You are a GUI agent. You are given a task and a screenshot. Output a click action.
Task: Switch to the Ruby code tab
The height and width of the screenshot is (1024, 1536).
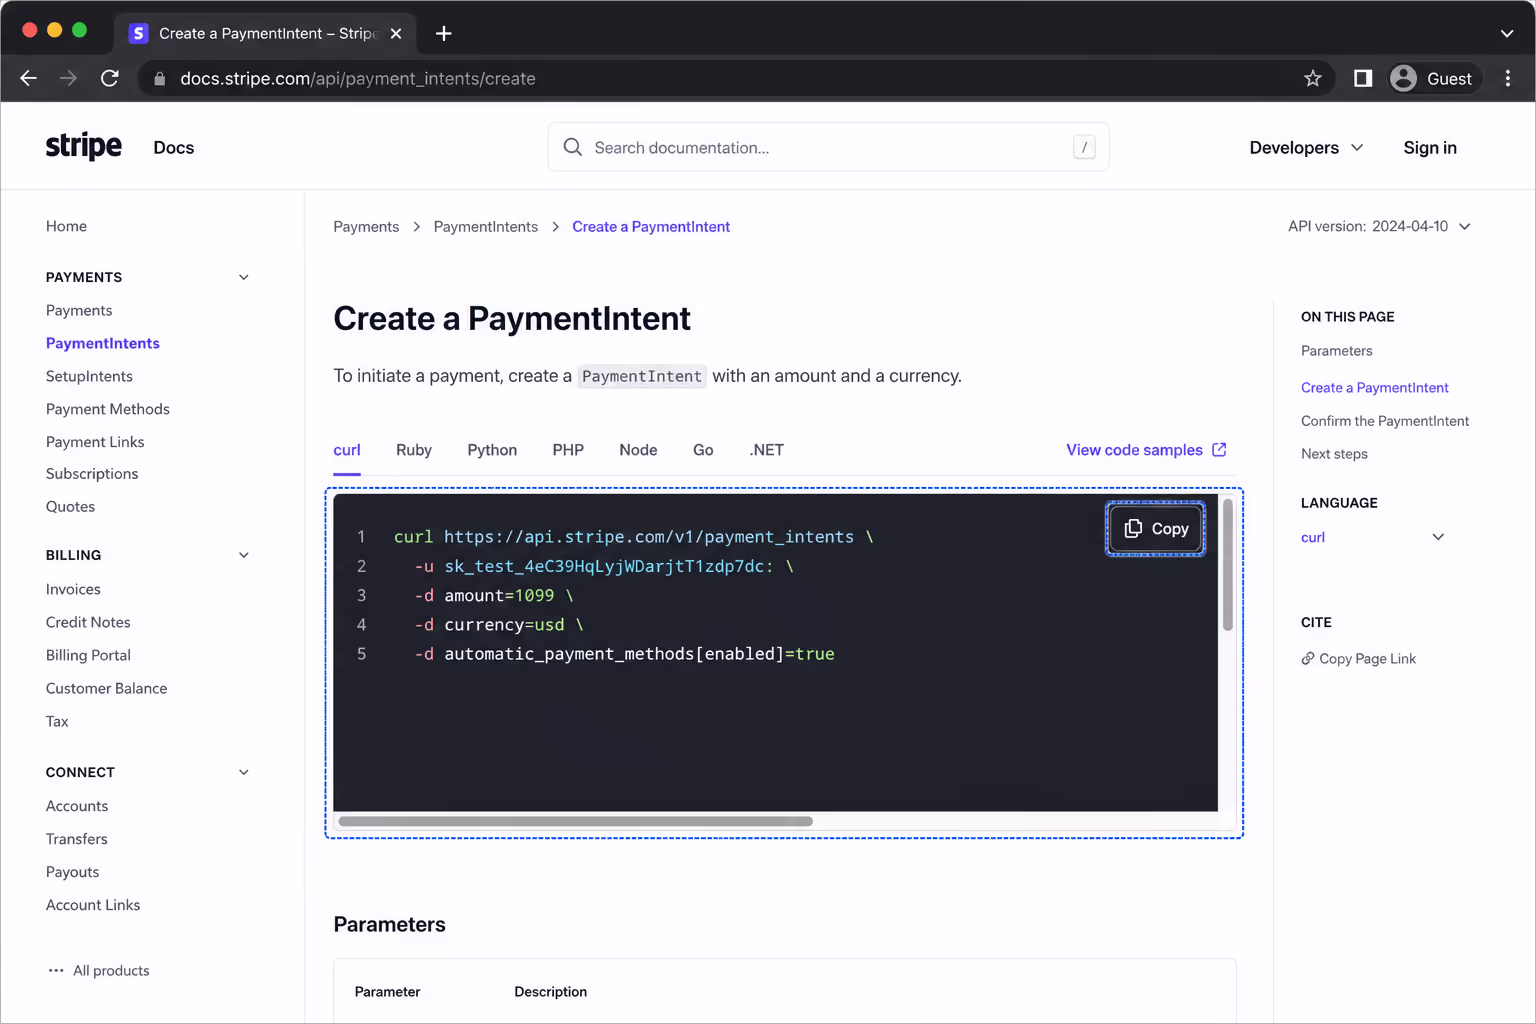[x=414, y=450]
